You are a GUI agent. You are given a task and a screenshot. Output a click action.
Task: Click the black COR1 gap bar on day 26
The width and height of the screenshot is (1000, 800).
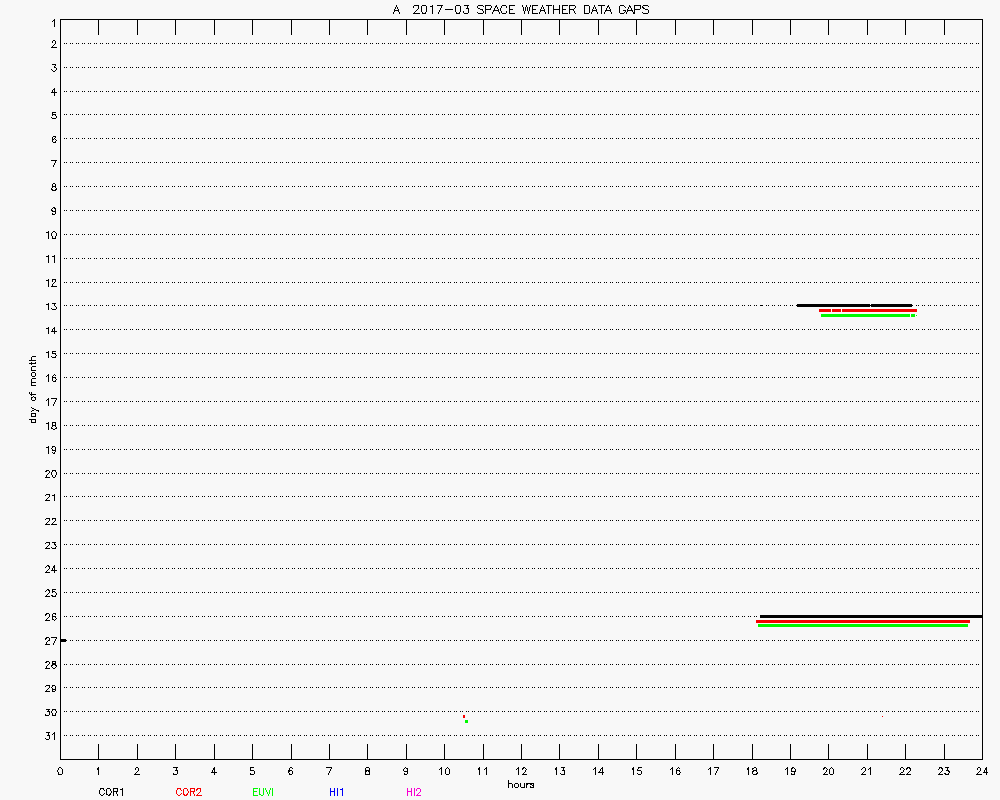tap(870, 616)
